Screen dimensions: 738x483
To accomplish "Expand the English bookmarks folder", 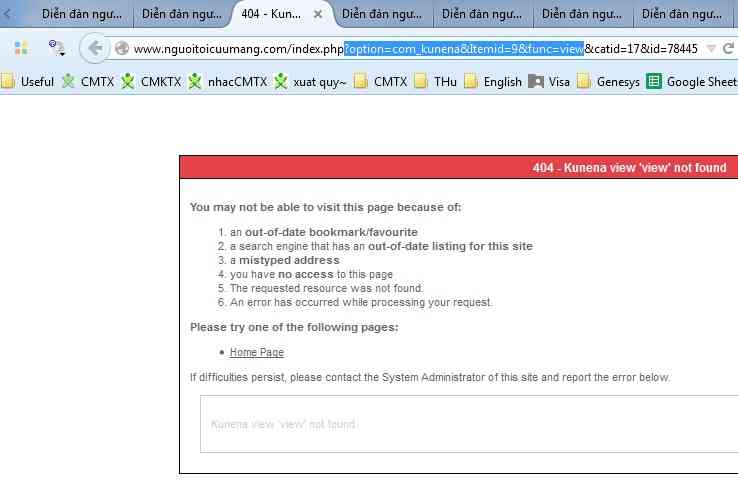I will (492, 82).
